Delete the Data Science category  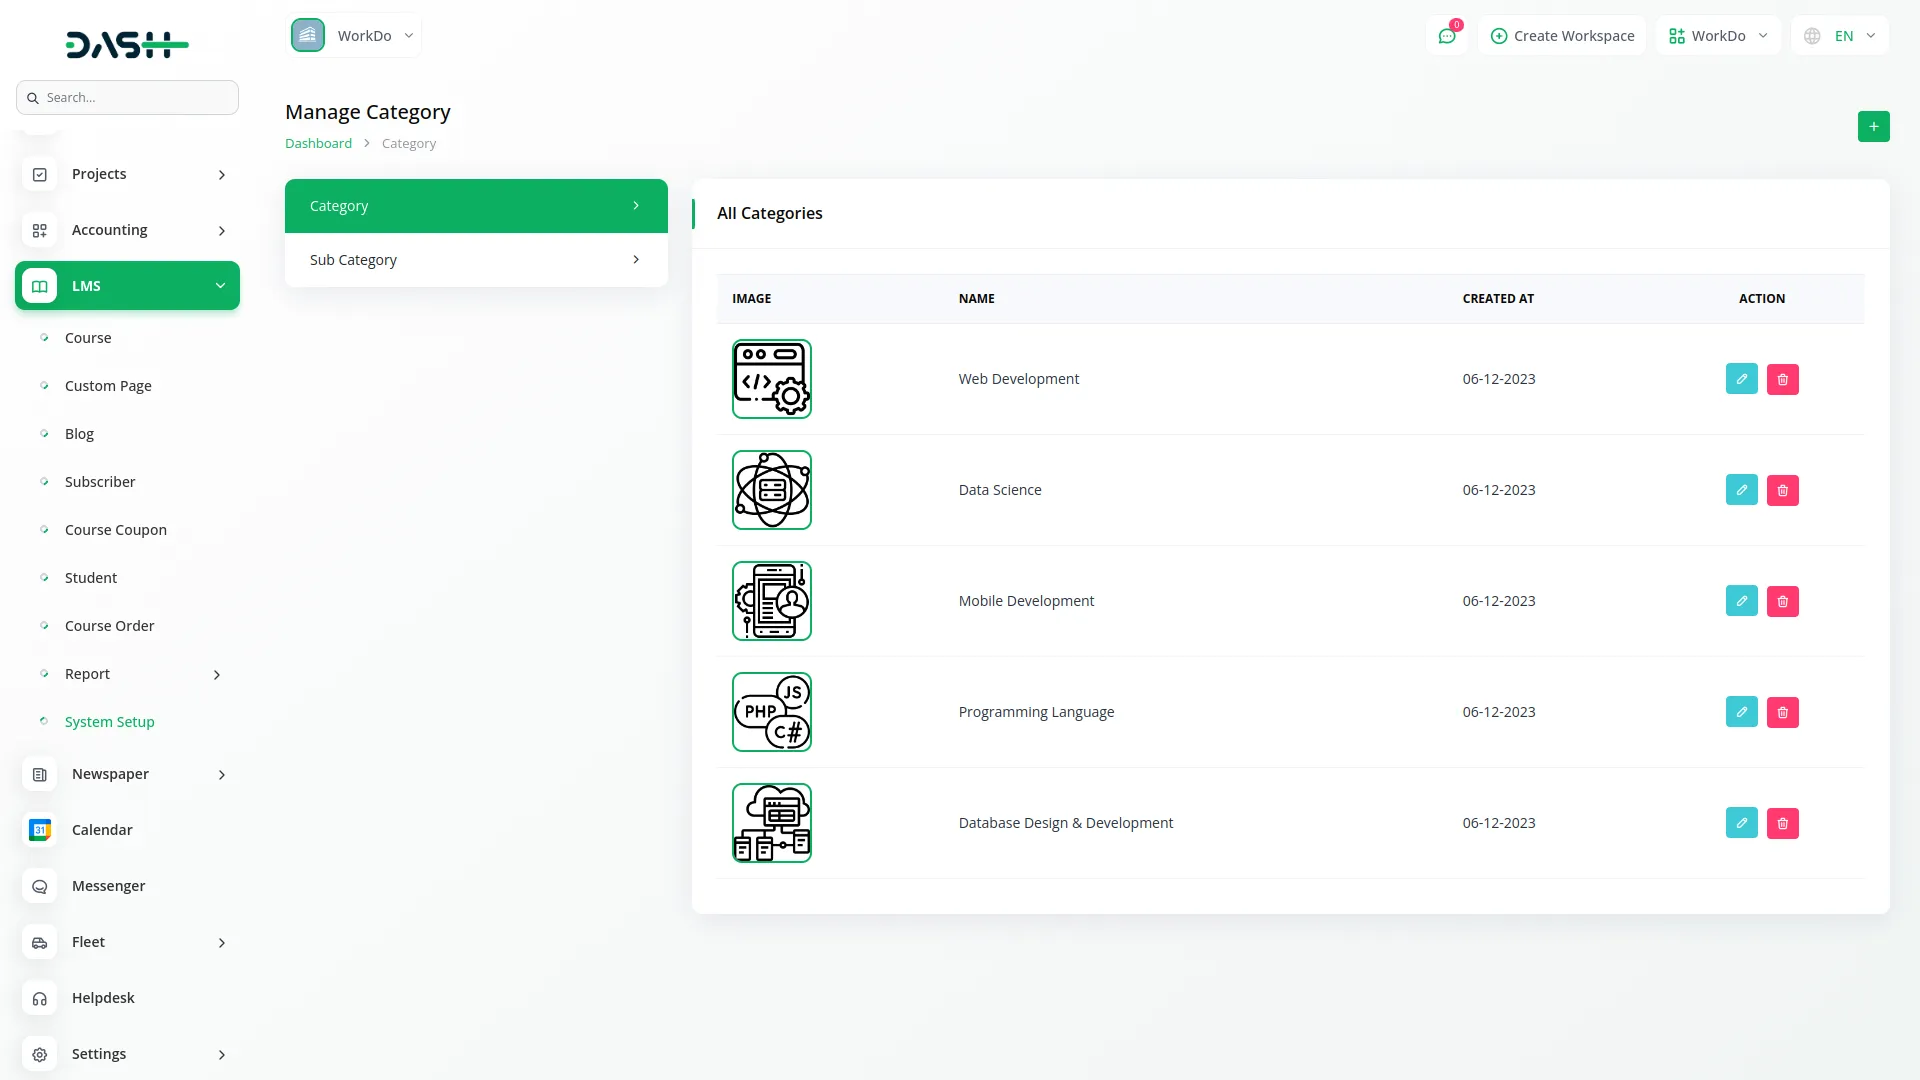(1782, 490)
